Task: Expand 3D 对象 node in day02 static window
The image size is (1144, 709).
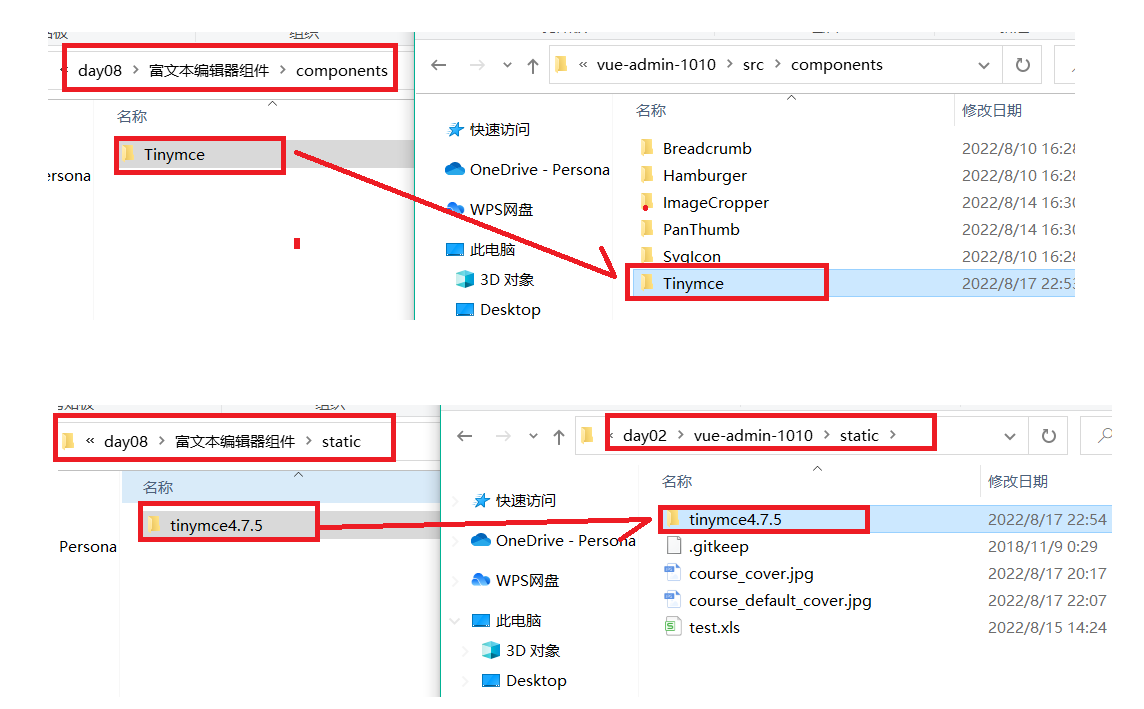Action: tap(465, 650)
